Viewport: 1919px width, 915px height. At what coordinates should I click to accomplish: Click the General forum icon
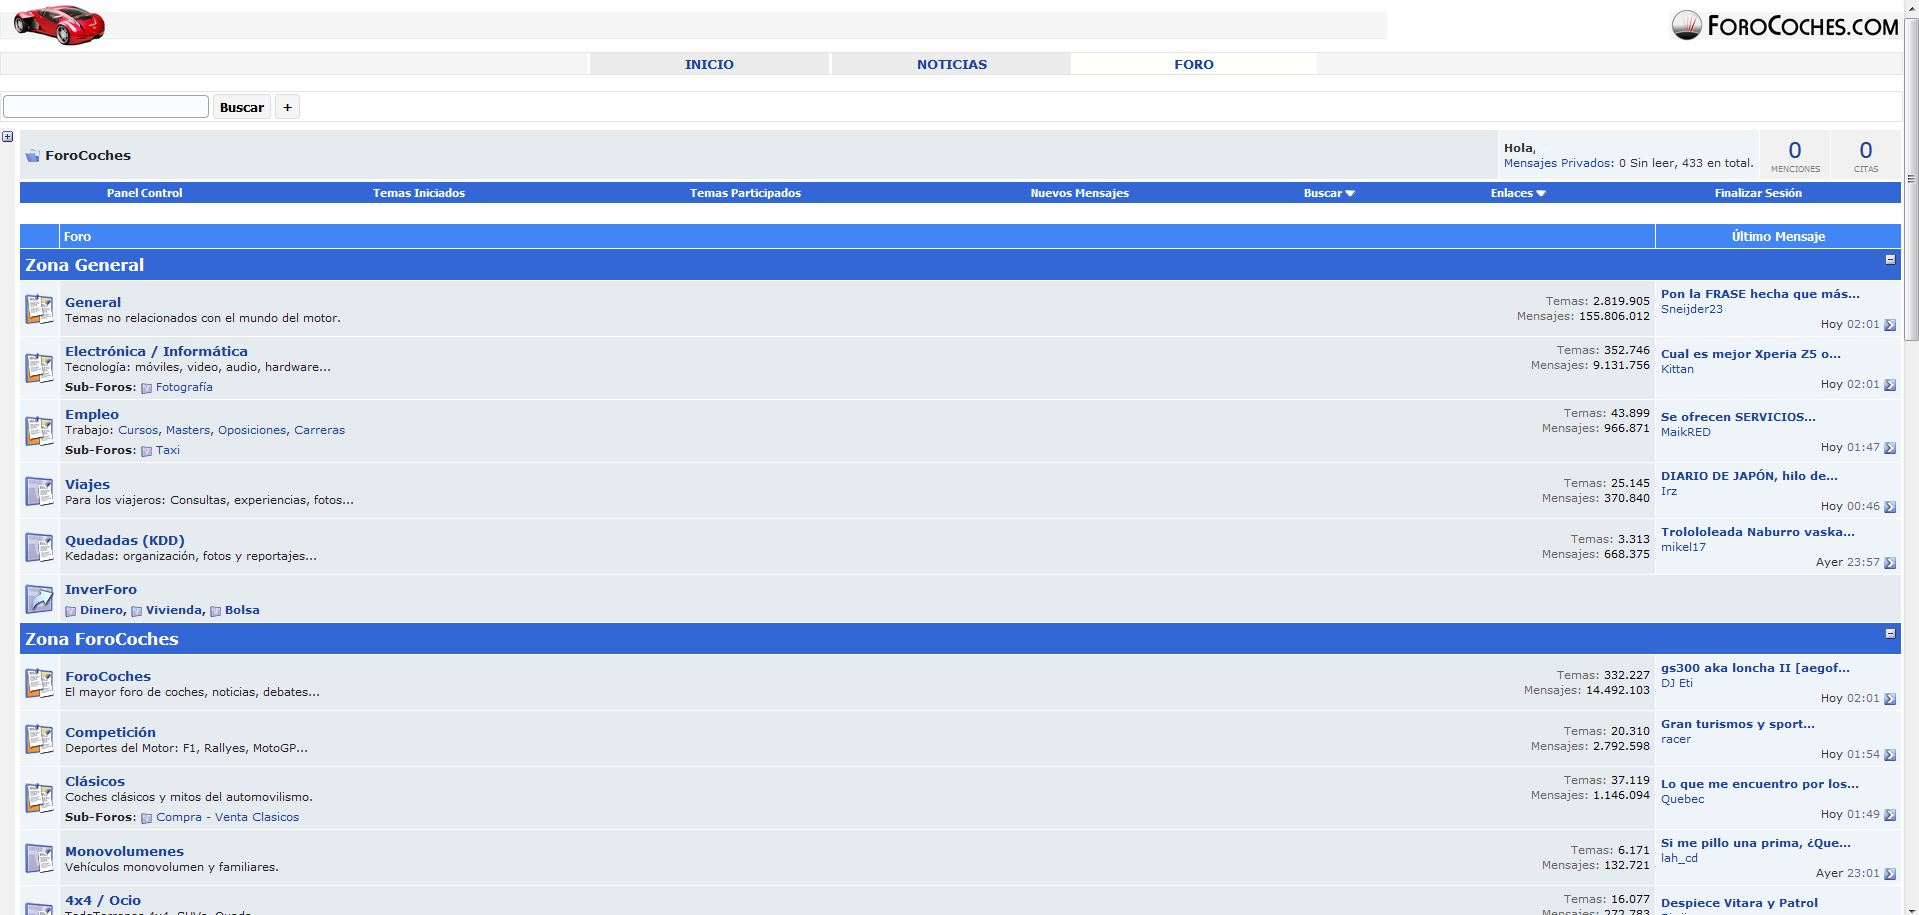pos(39,309)
